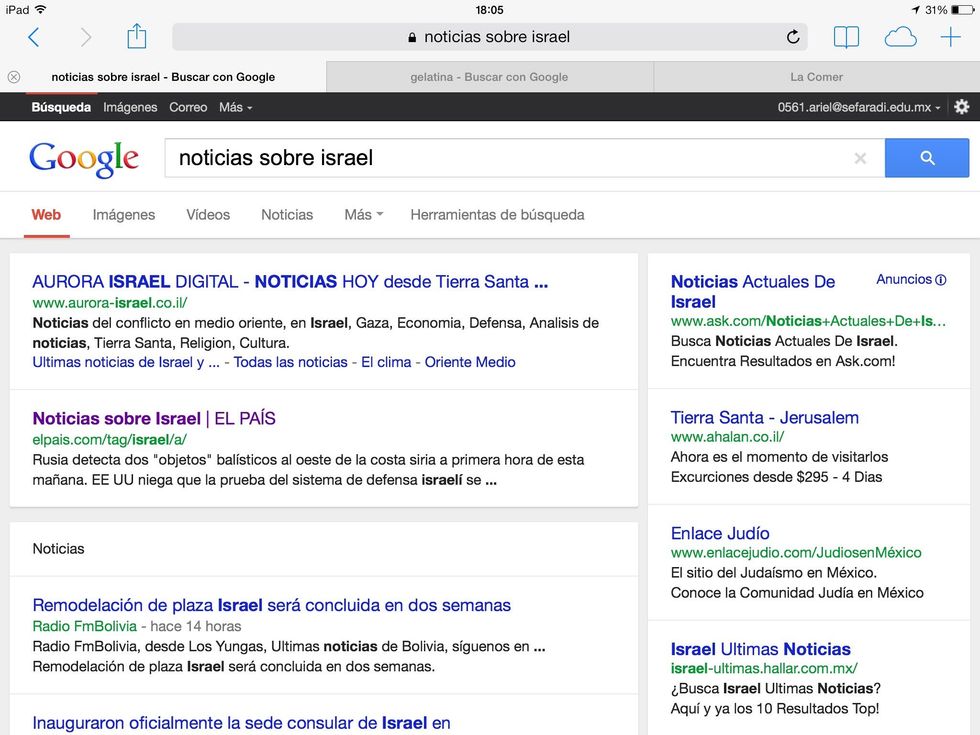Click the blue Google search magnifier button

(927, 158)
